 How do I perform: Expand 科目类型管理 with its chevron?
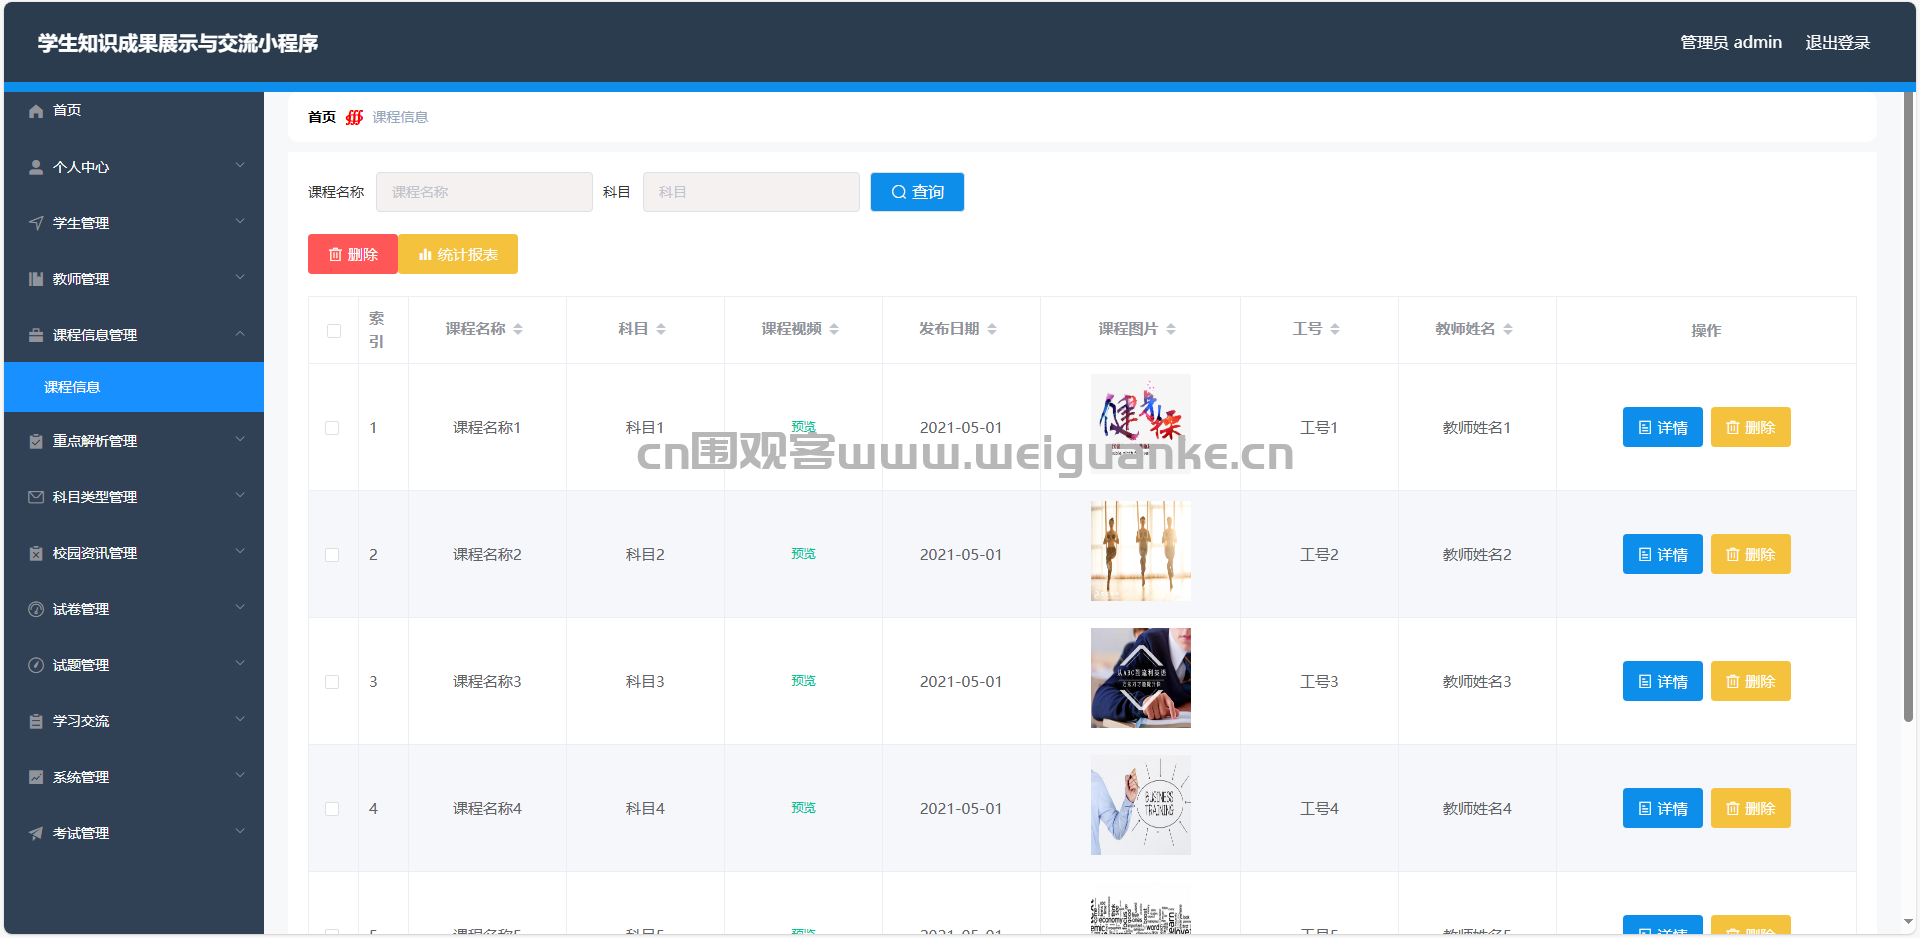(x=240, y=495)
